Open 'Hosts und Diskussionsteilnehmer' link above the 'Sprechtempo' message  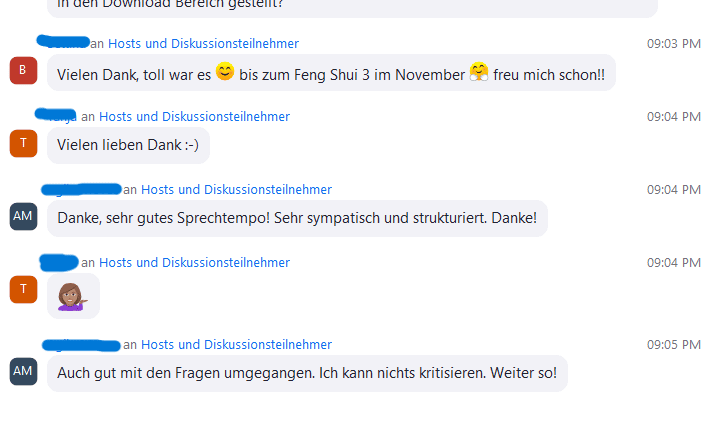point(236,190)
